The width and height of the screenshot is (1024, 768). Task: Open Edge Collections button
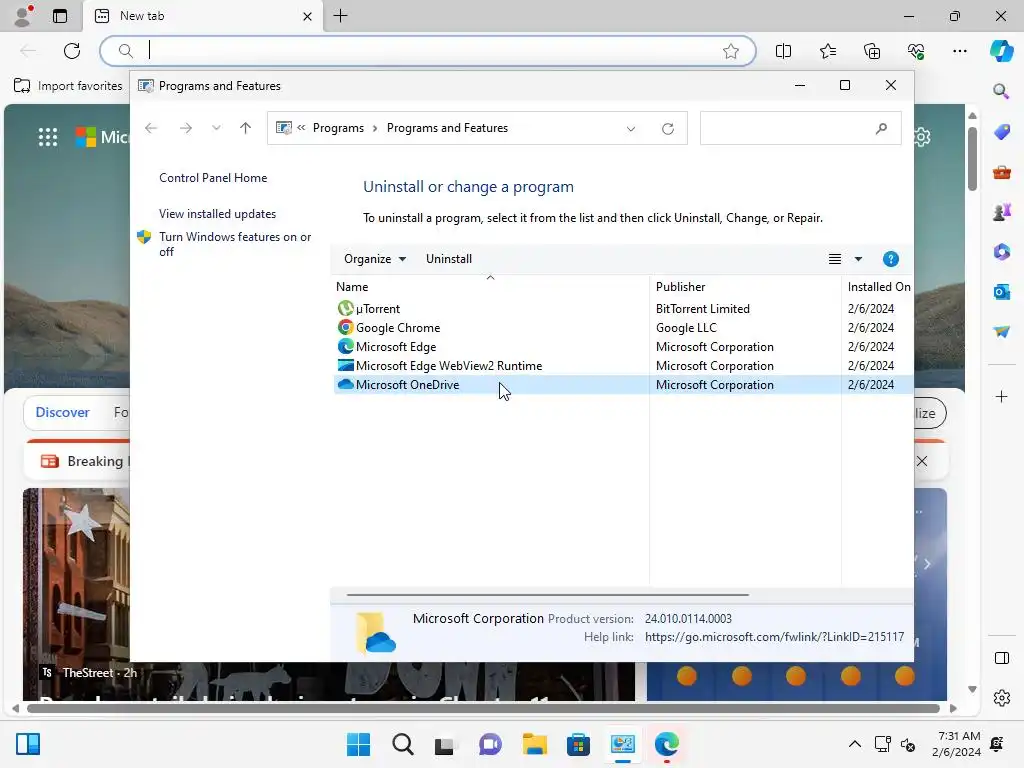[872, 51]
